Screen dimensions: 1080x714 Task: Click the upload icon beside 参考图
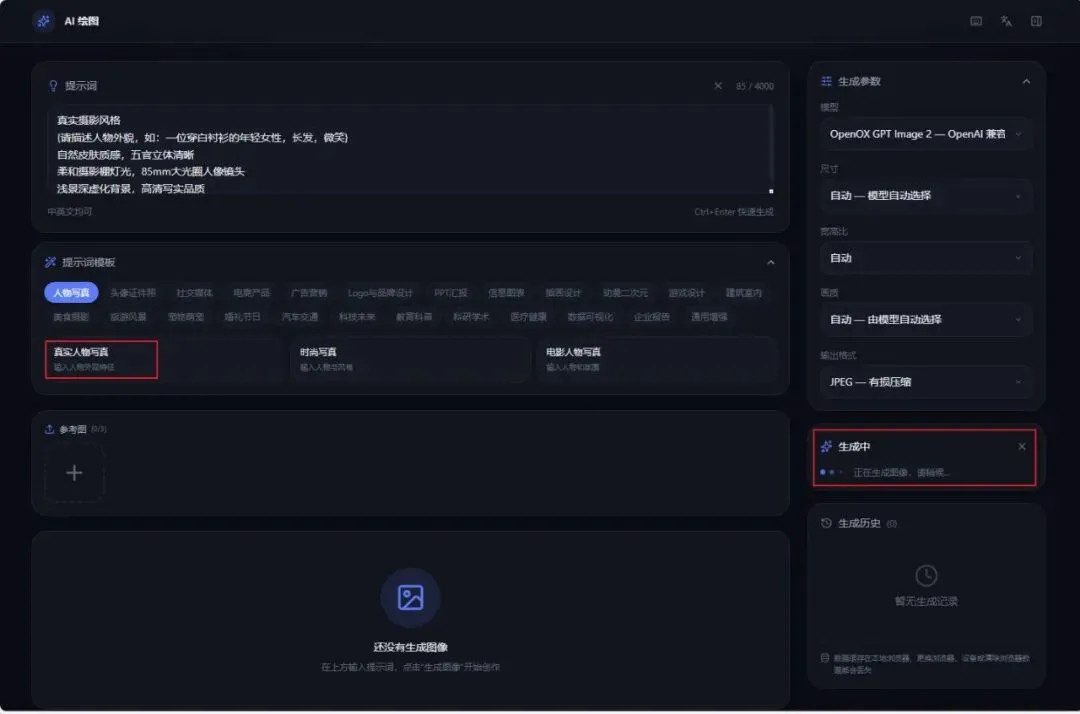coord(50,429)
